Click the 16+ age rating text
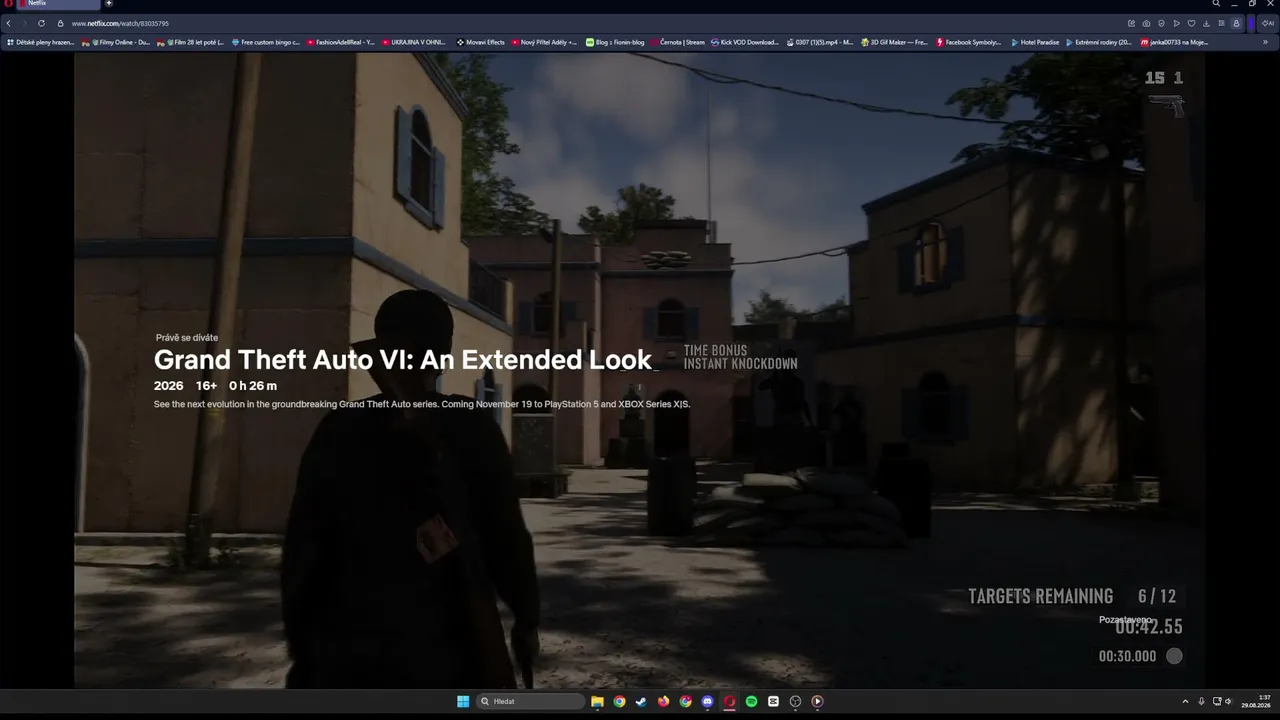The height and width of the screenshot is (720, 1280). (207, 386)
